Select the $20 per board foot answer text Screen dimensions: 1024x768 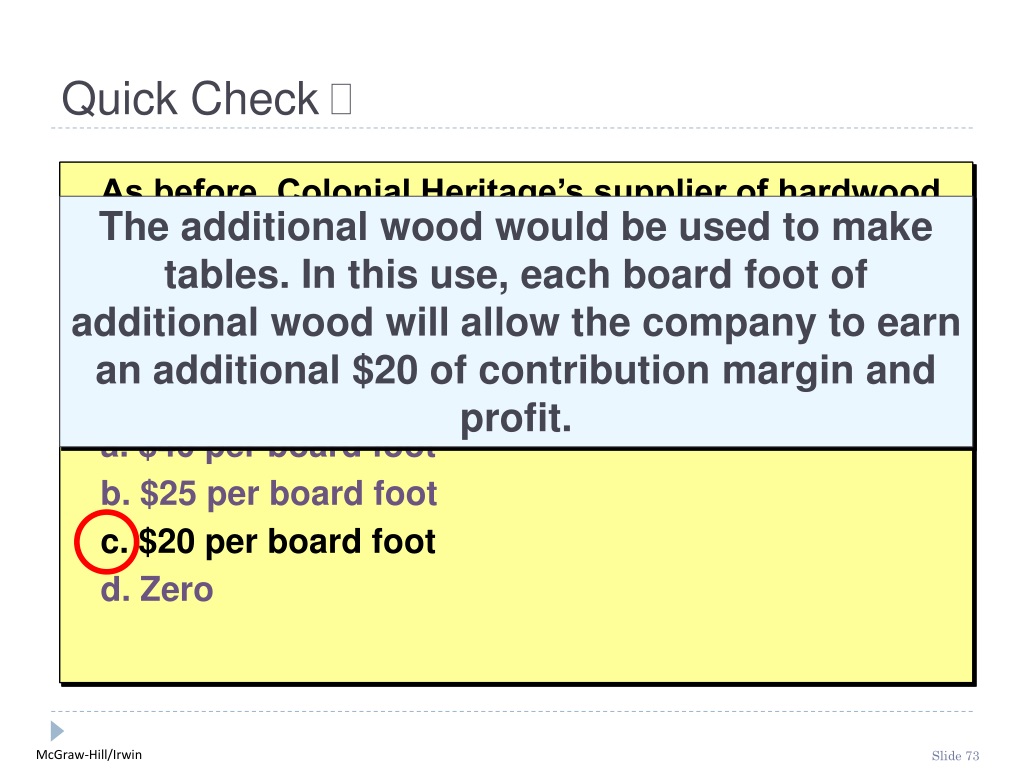[287, 542]
